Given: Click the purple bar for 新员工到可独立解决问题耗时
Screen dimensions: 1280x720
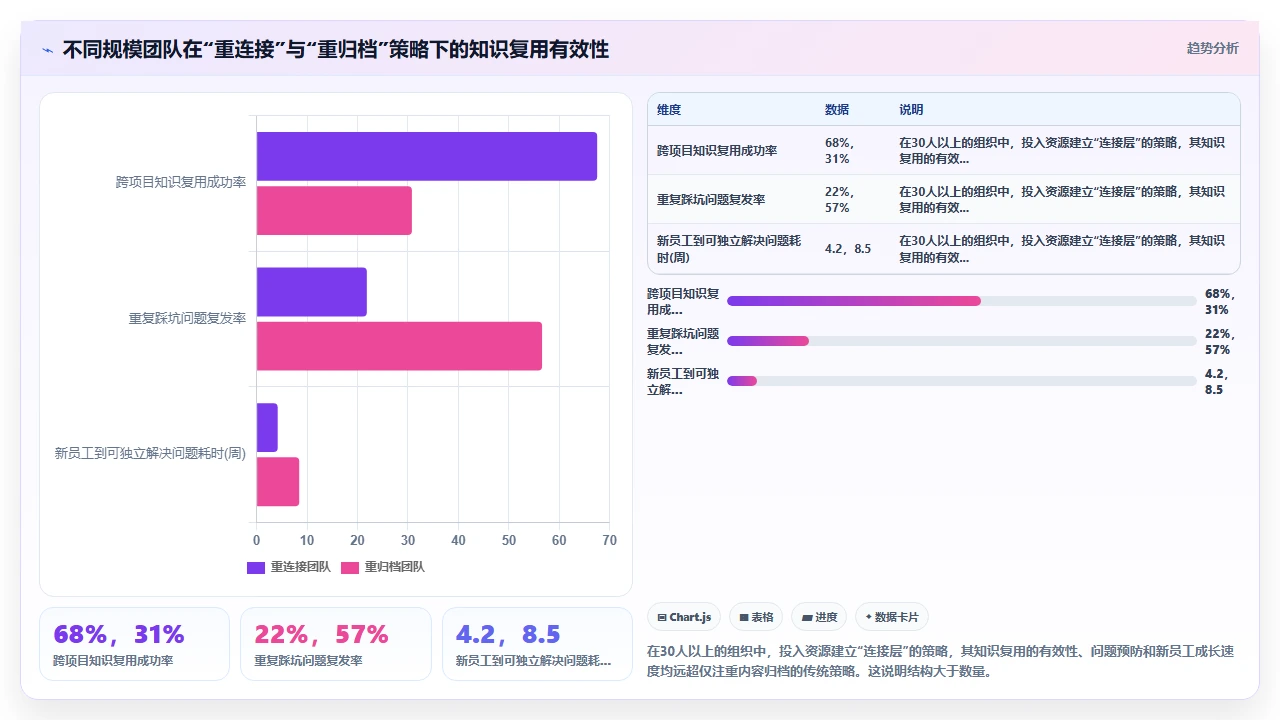Looking at the screenshot, I should tap(267, 427).
